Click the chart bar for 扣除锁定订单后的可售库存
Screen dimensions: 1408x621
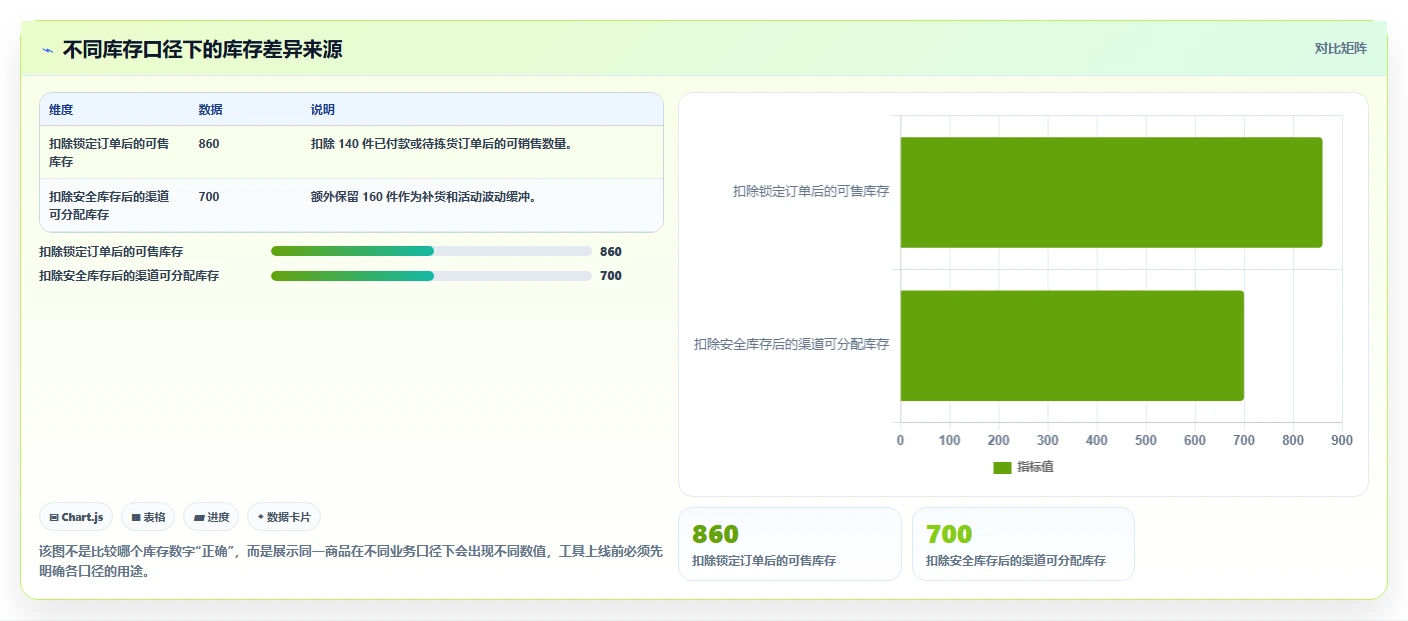(1111, 192)
